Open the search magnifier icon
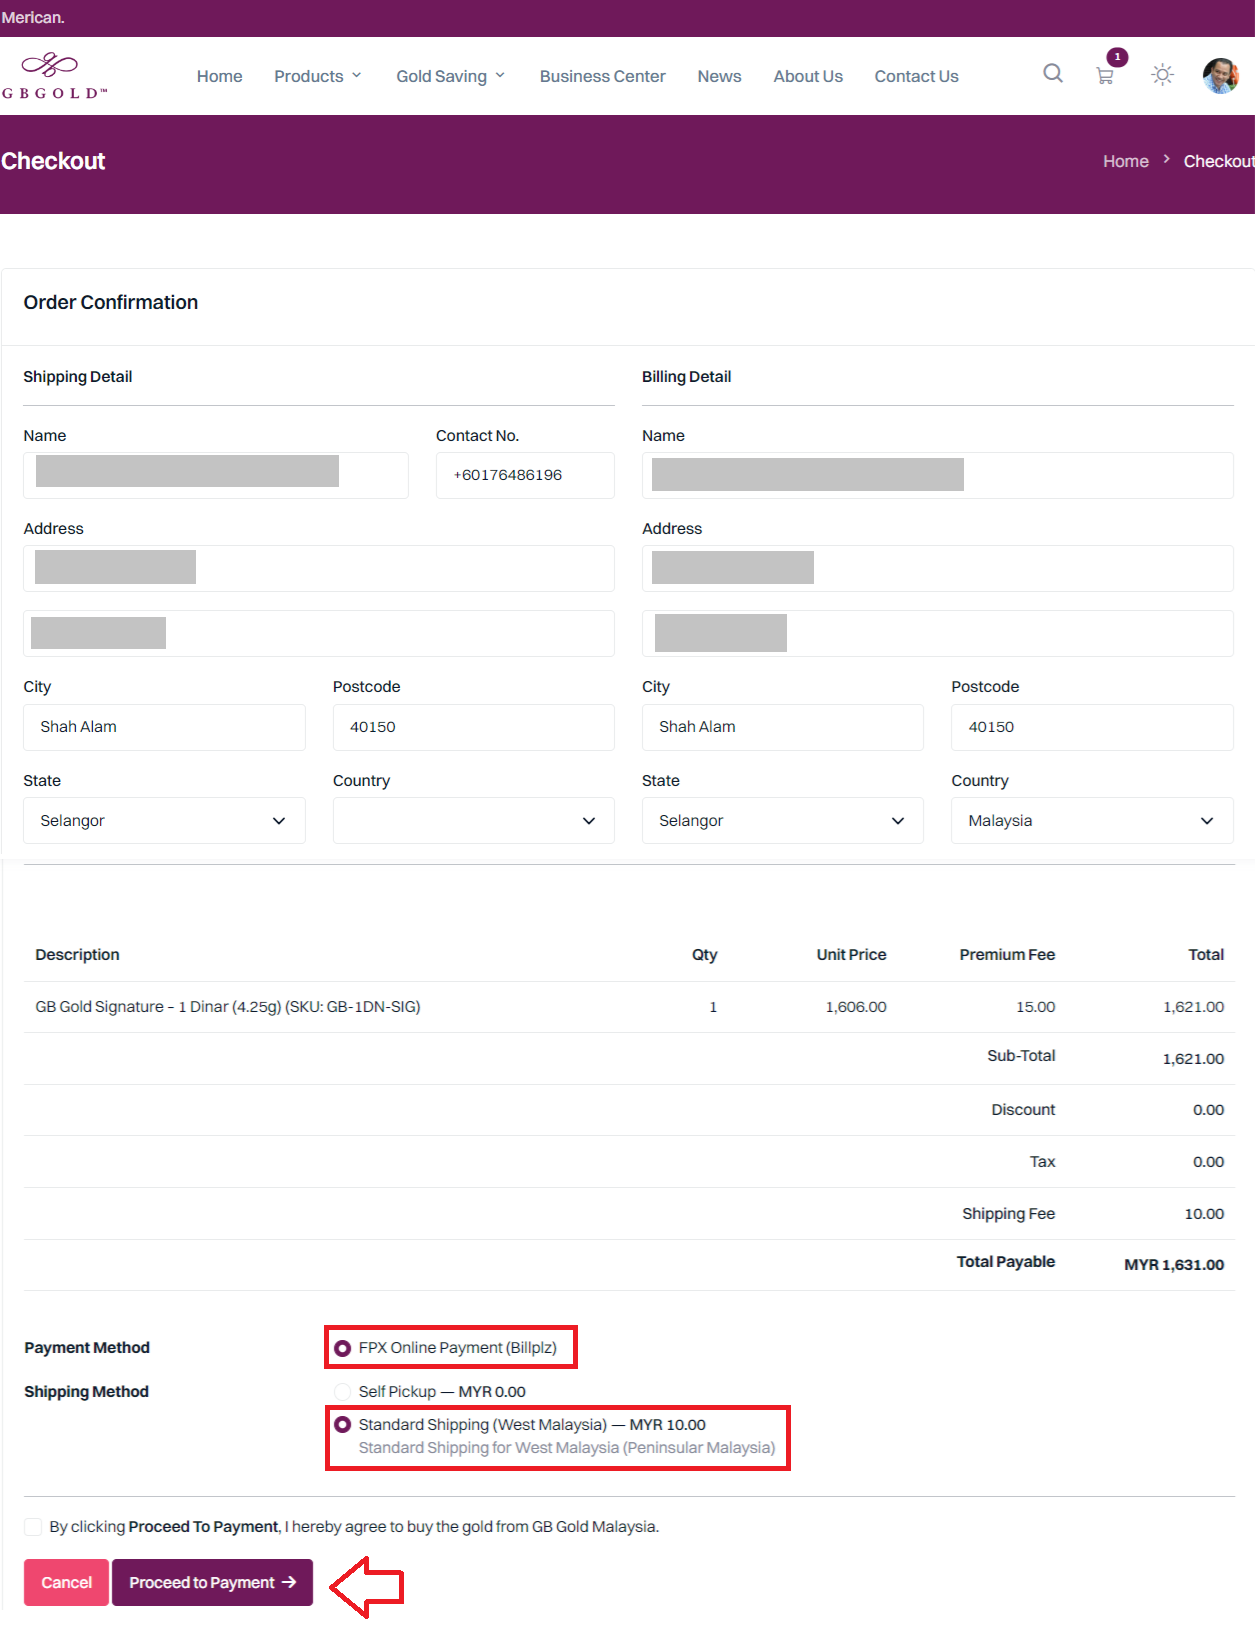Screen dimensions: 1255x1631 (x=1052, y=74)
